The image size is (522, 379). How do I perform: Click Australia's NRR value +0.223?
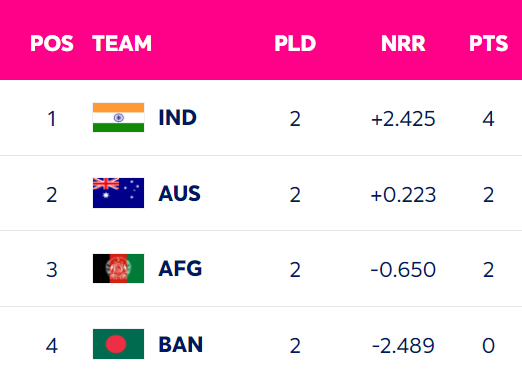[403, 195]
